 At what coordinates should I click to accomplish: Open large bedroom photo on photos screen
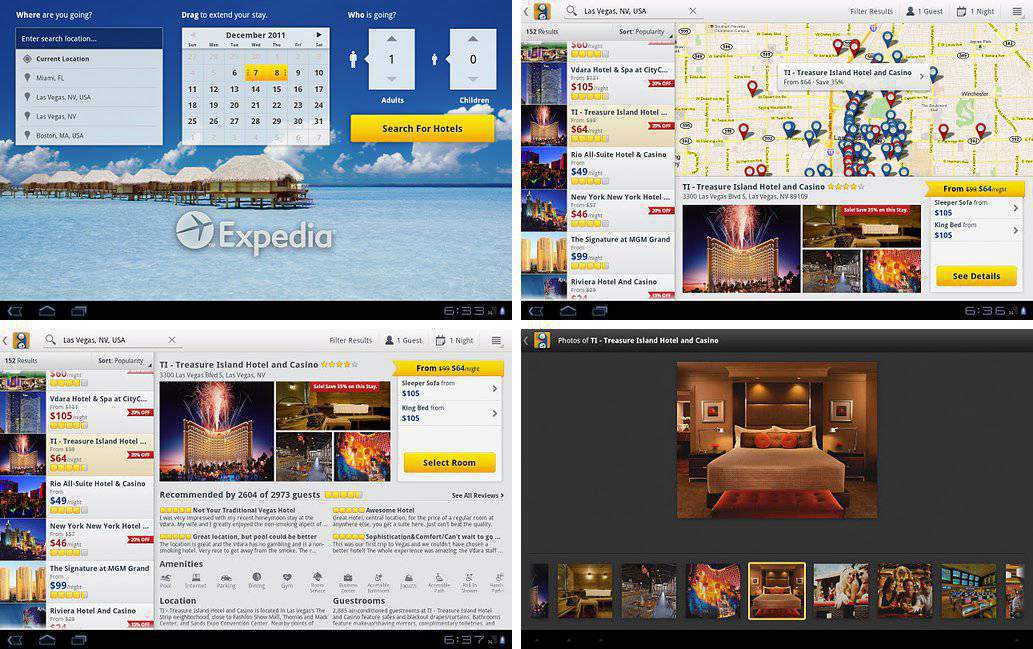click(777, 439)
